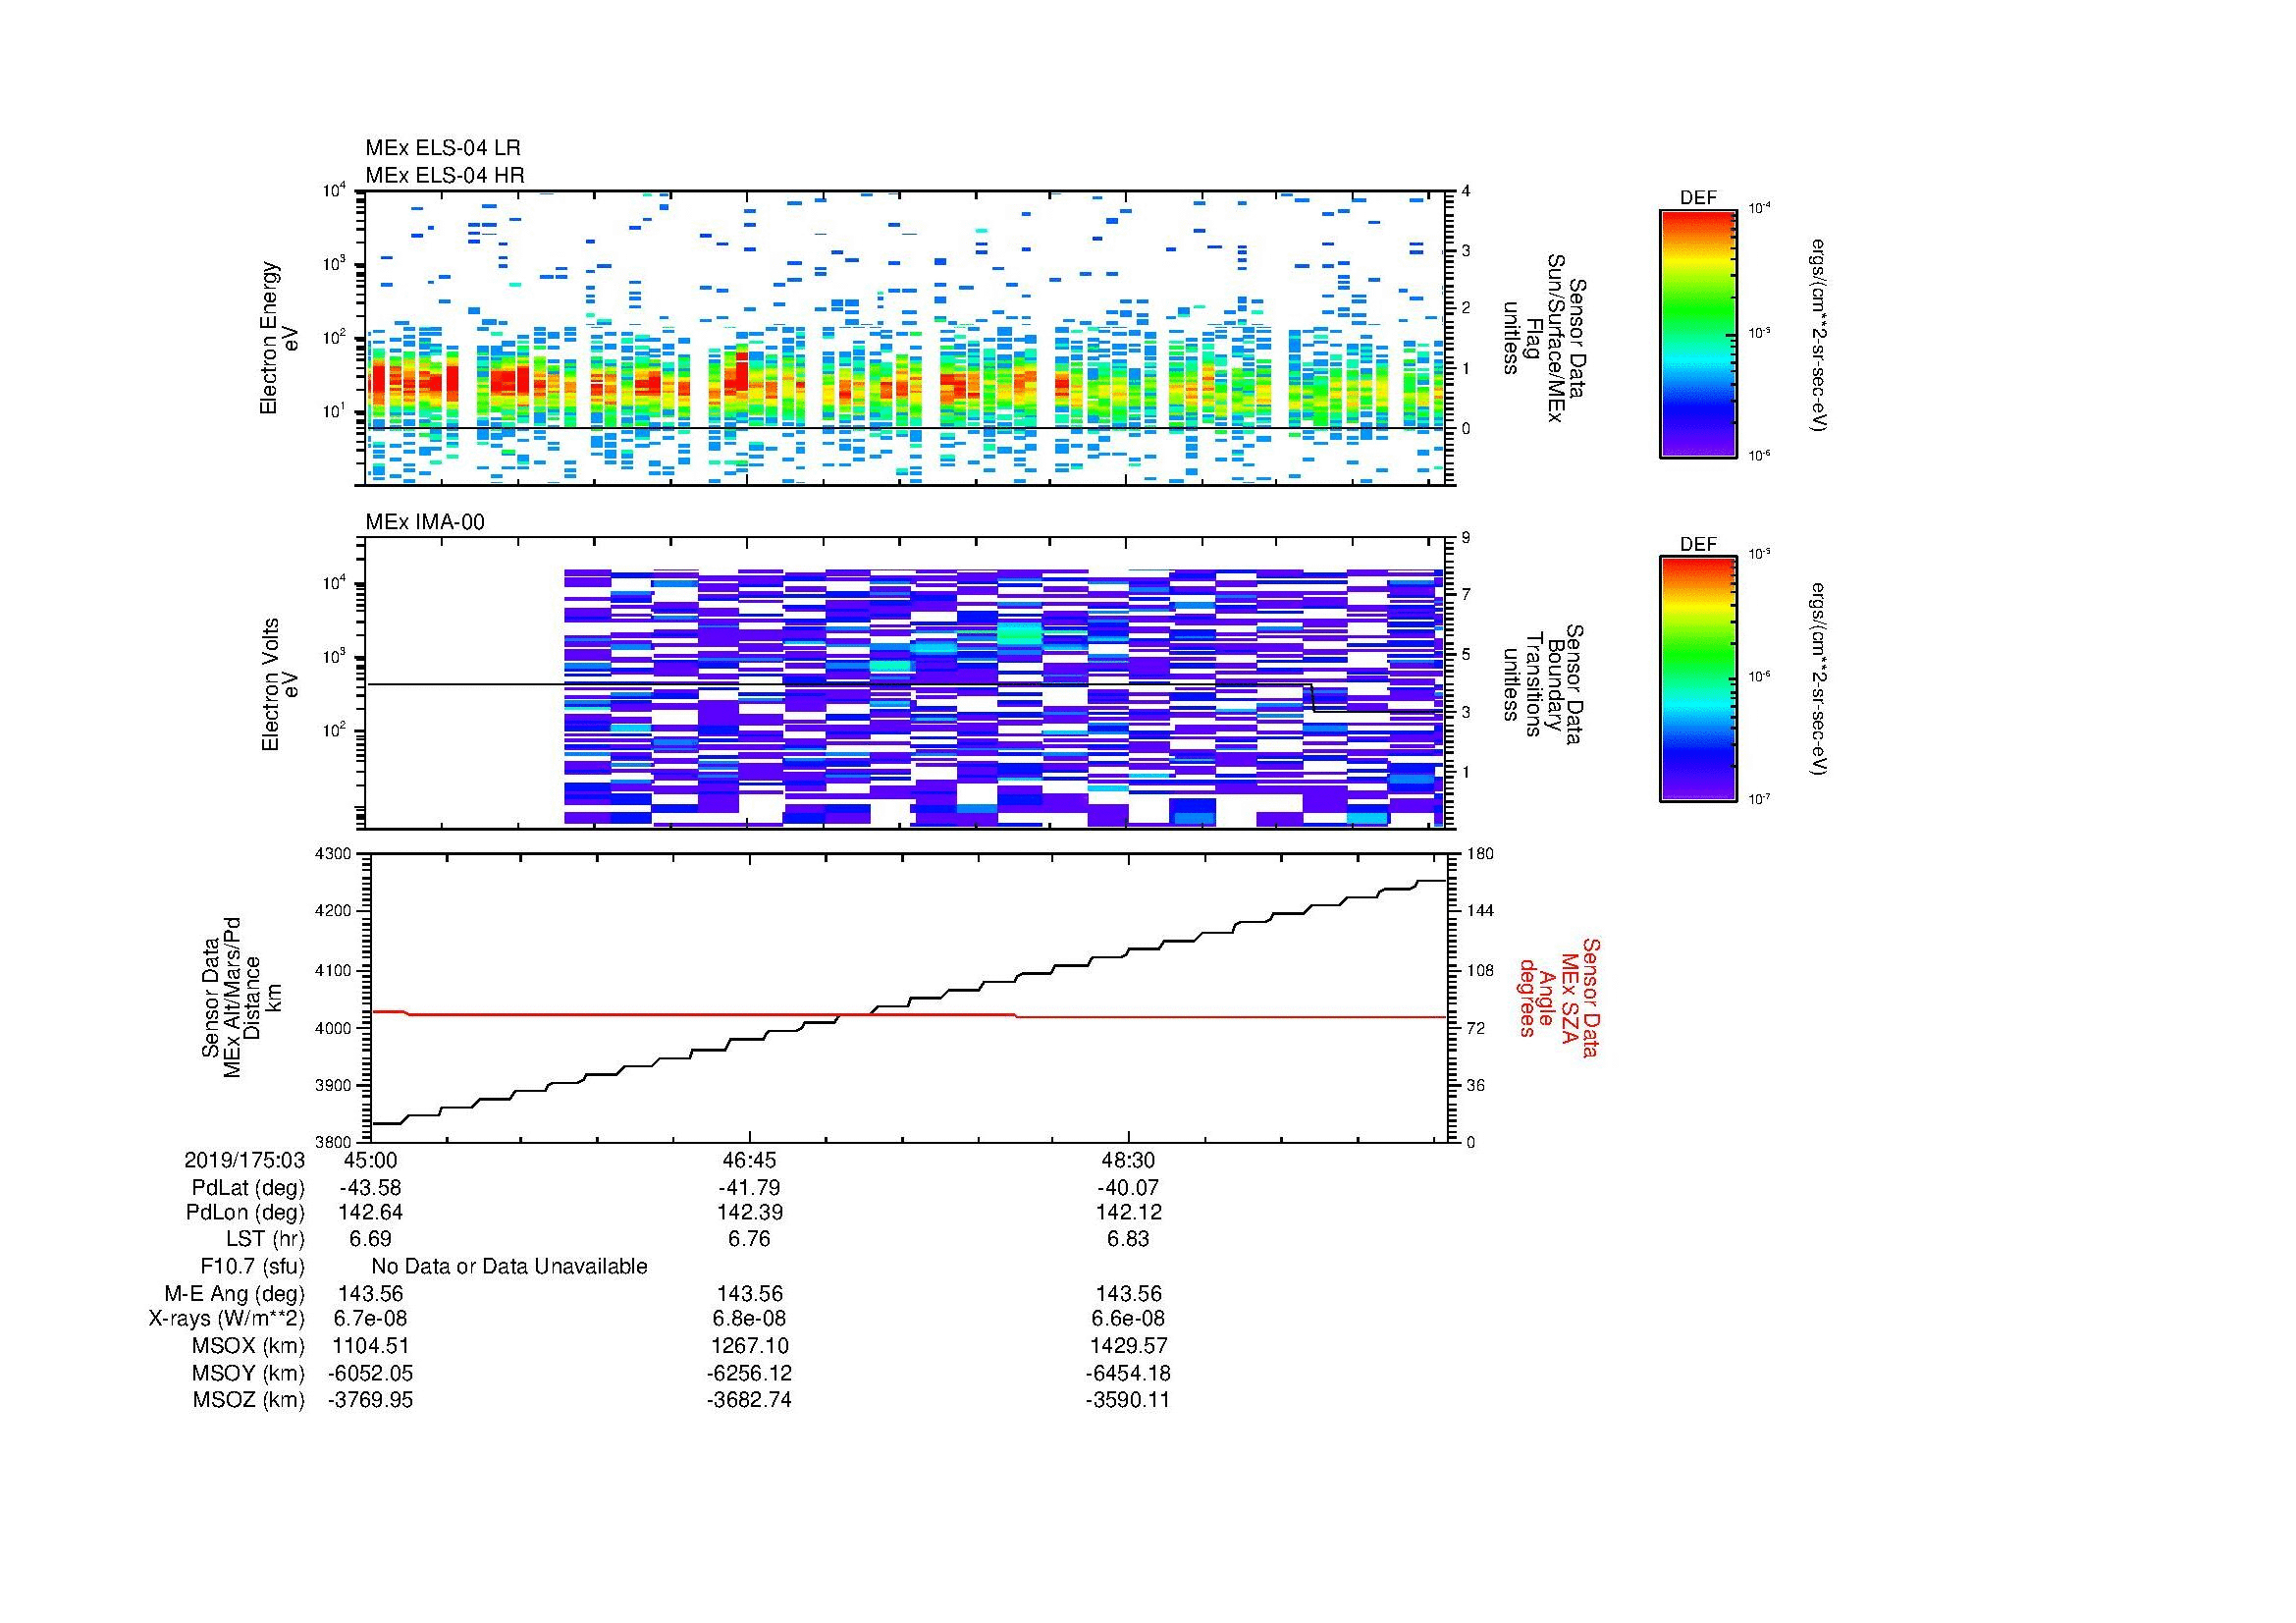Click the MSOZ value -3769.95
Screen dimensions: 2296x1623
tap(370, 1399)
